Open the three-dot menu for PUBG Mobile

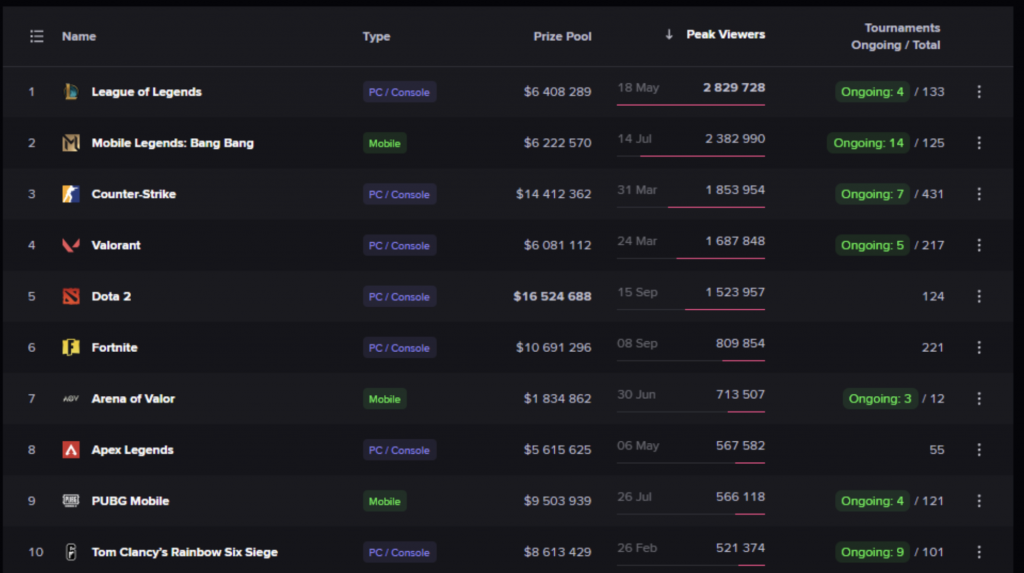pyautogui.click(x=979, y=500)
